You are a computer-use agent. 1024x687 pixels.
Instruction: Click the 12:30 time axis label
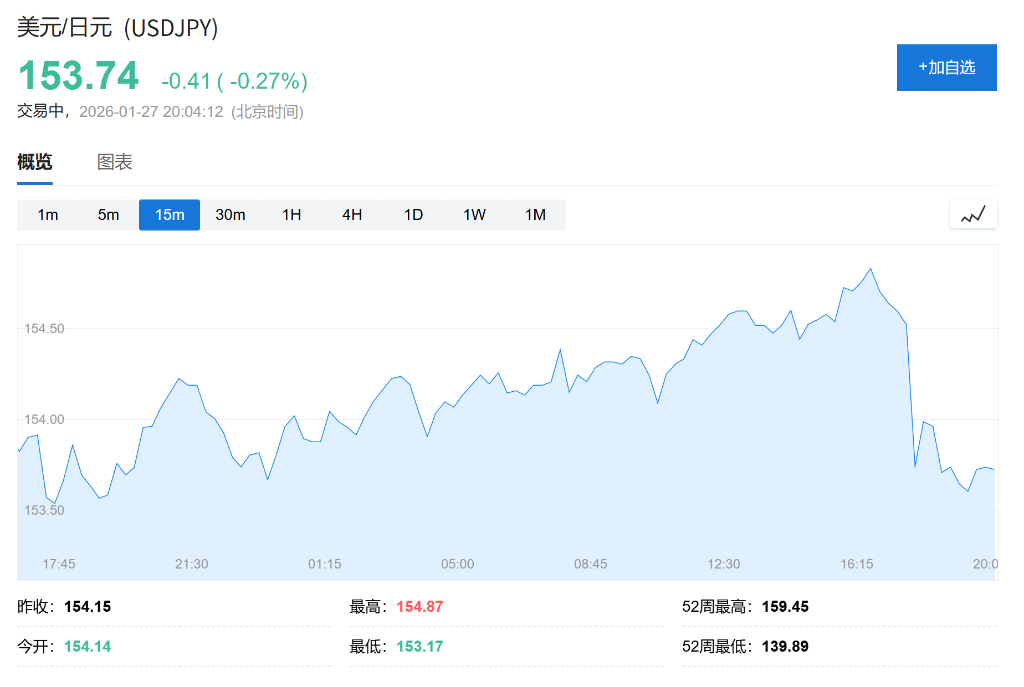pos(723,564)
